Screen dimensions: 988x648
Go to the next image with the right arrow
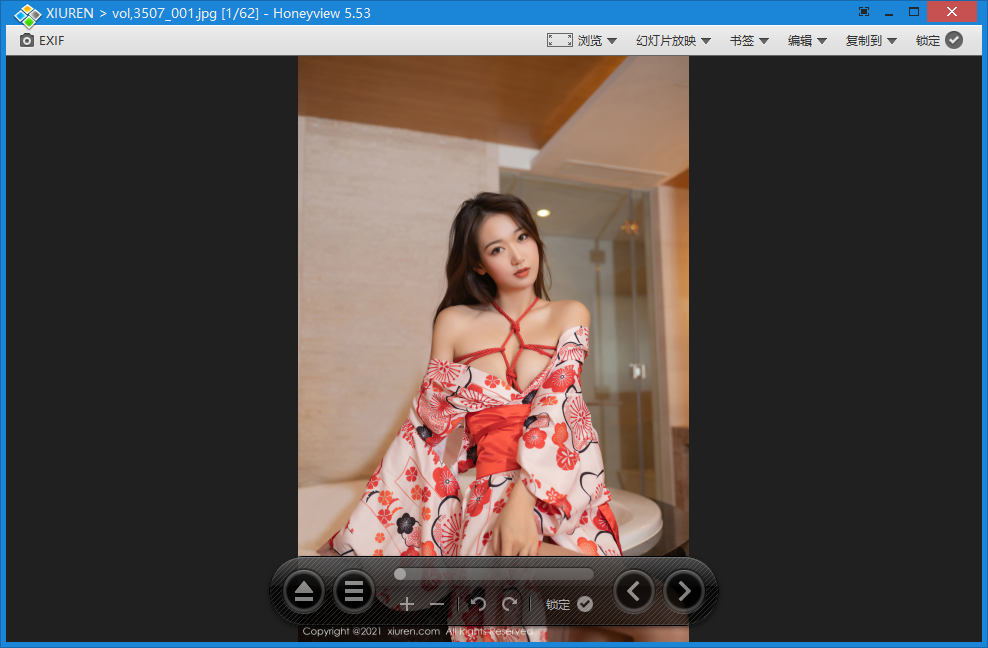coord(684,591)
